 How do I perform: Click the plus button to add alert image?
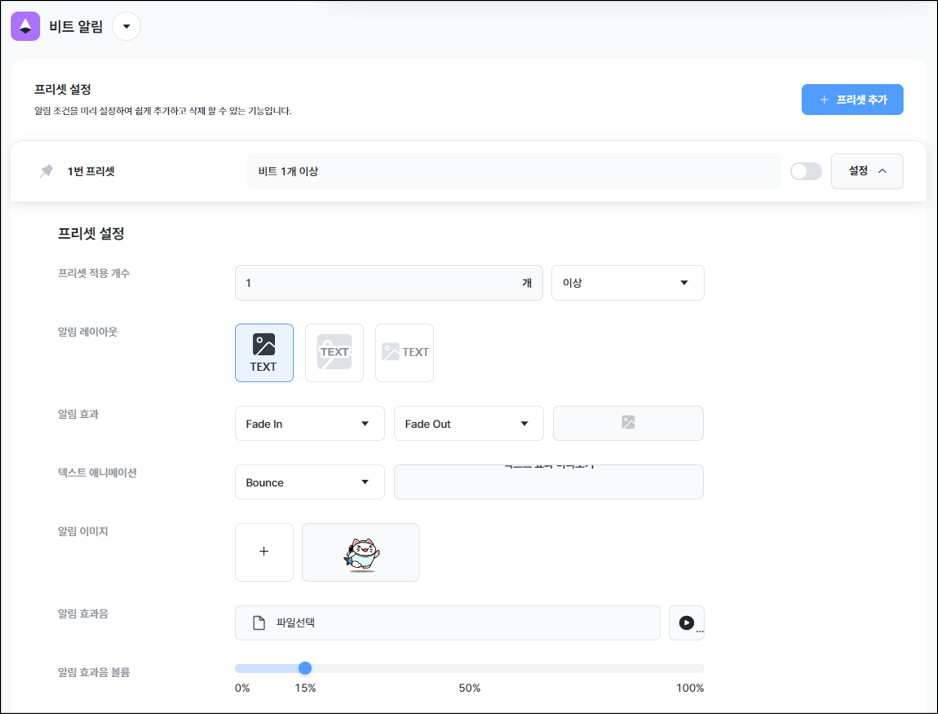coord(264,552)
